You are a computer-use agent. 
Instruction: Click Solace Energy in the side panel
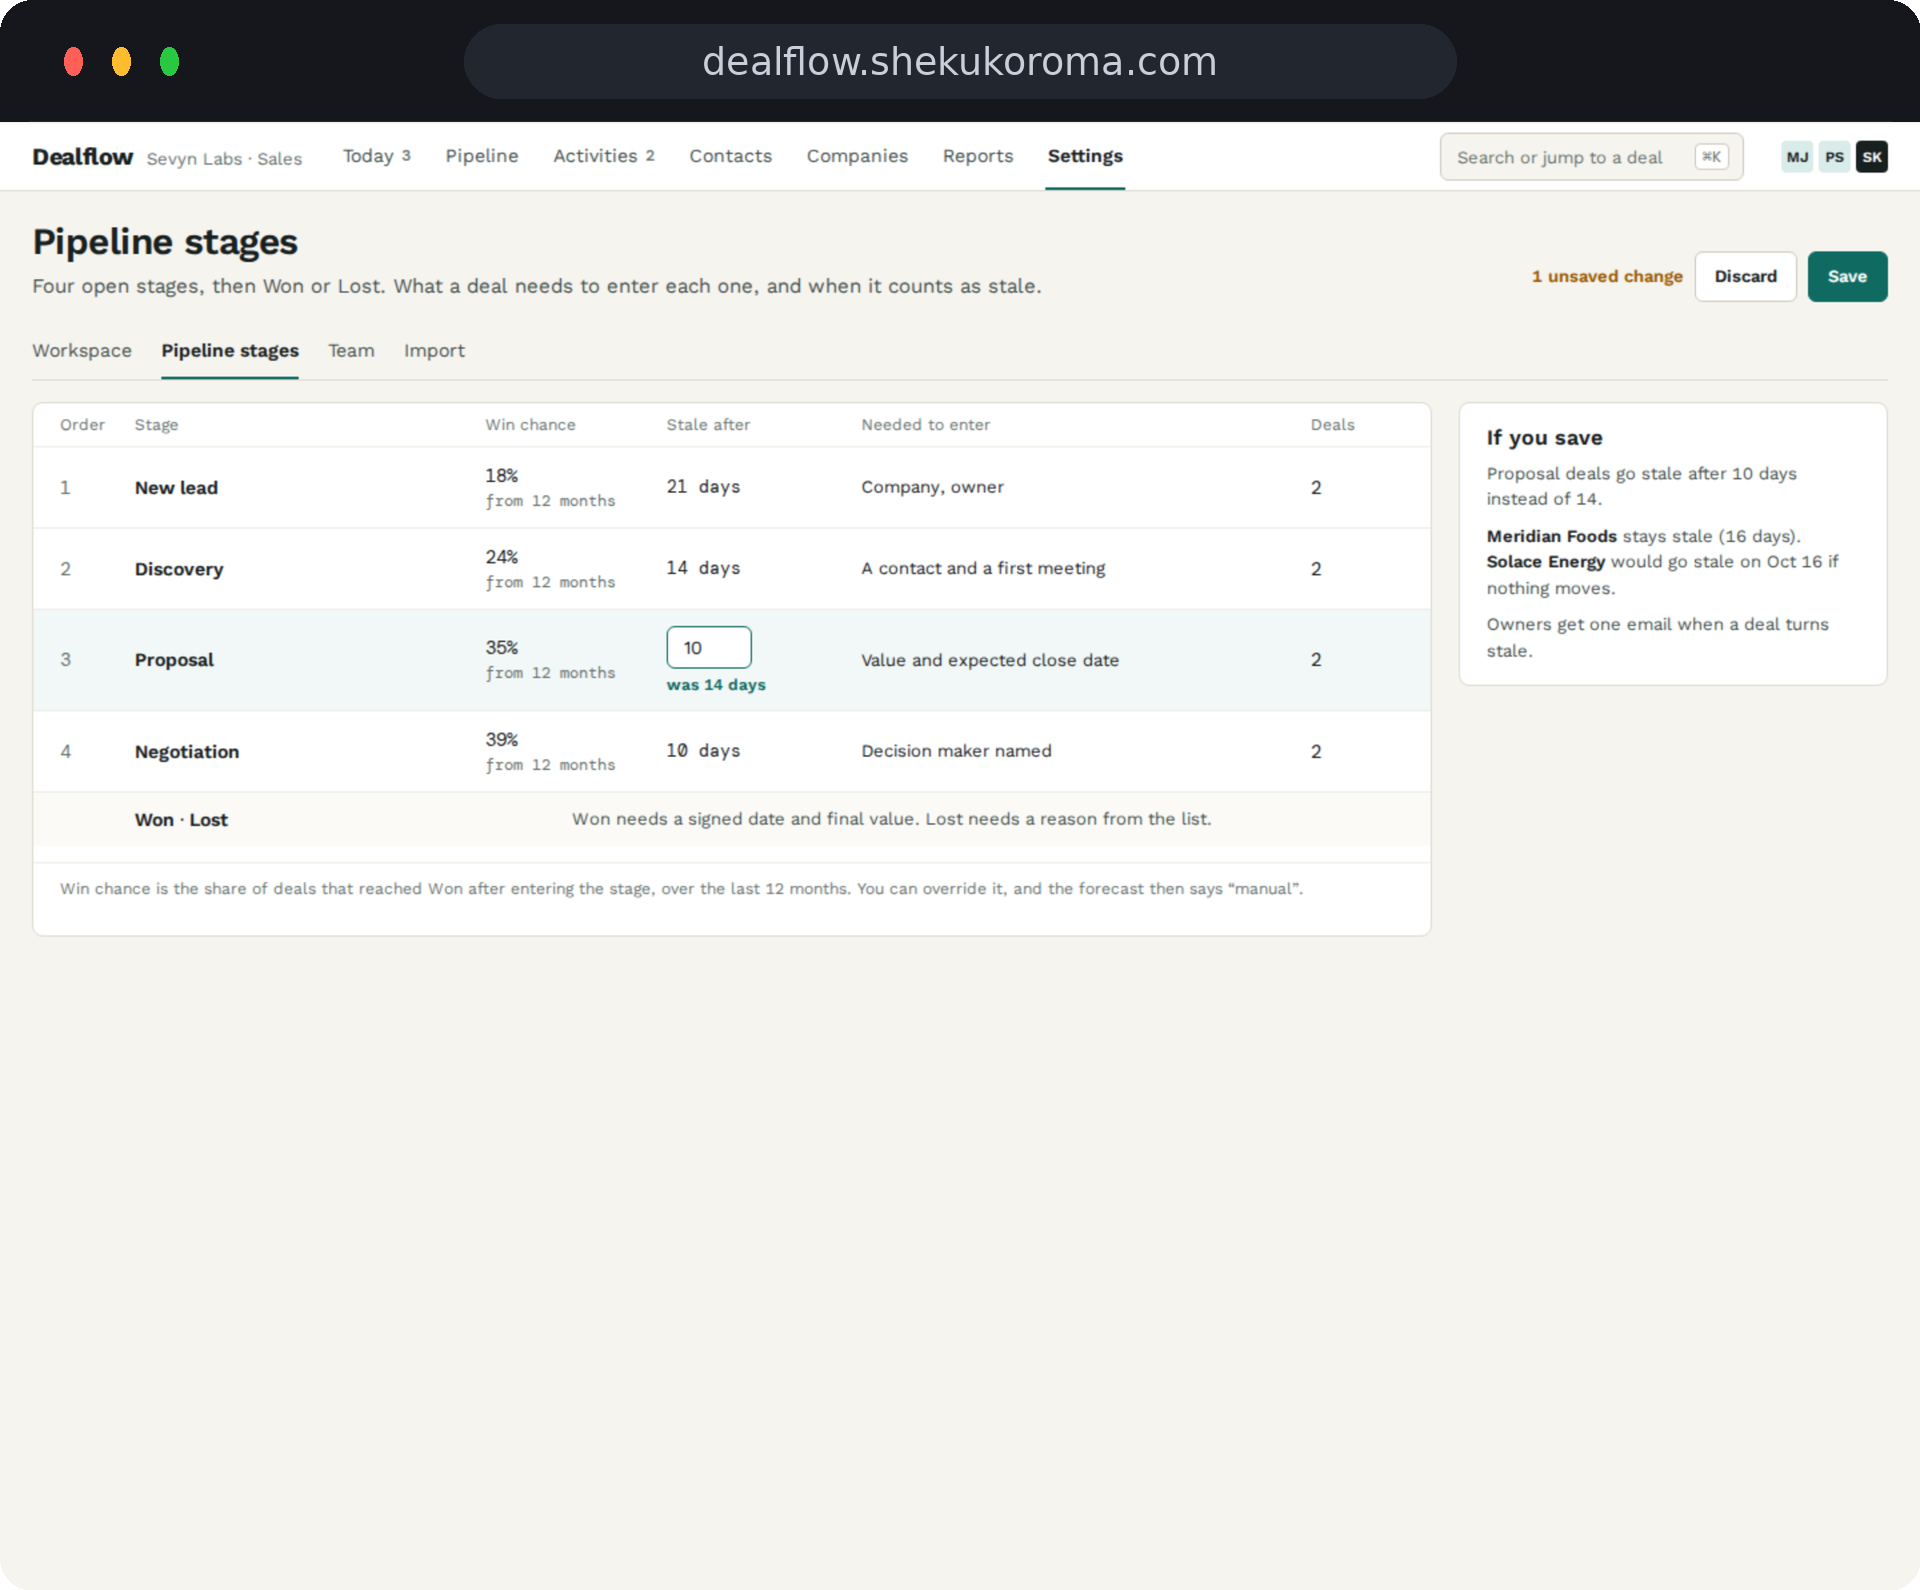point(1545,562)
